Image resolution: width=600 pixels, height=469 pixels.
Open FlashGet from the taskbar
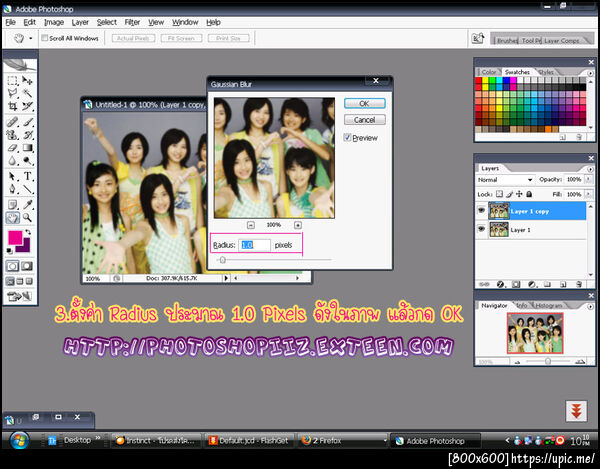[249, 441]
